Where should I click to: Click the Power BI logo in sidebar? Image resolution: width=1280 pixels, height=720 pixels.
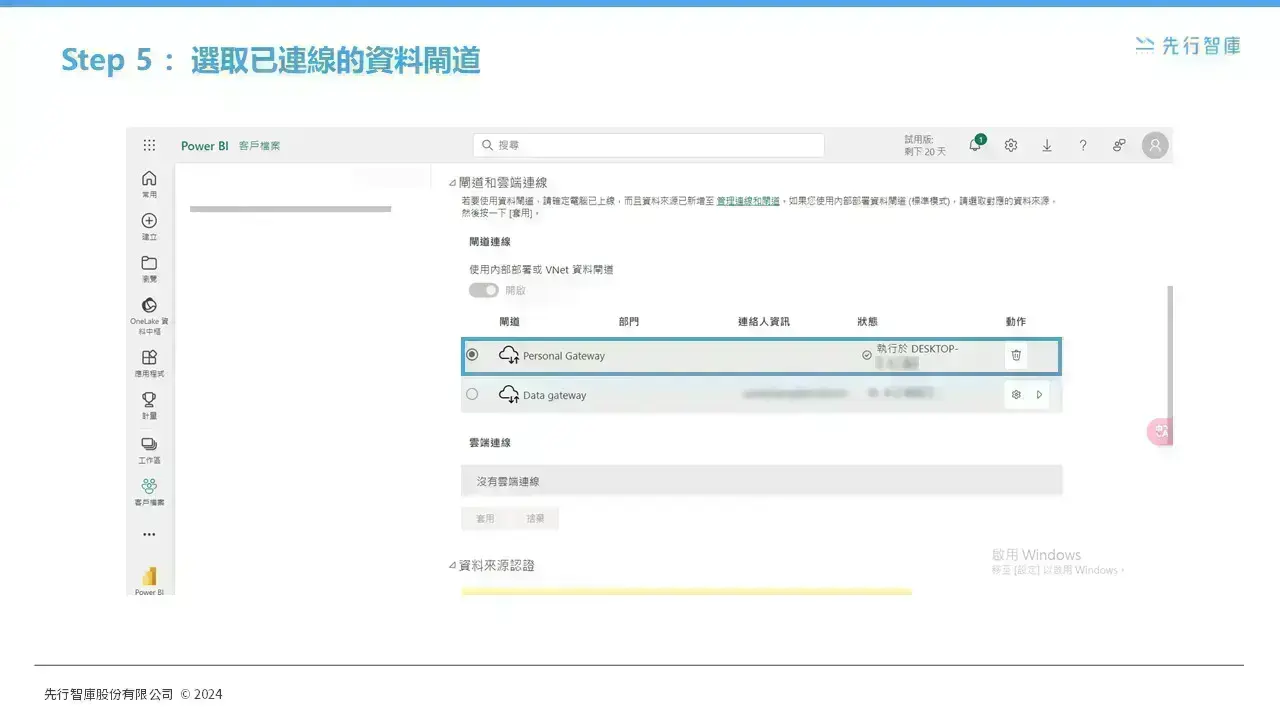coord(149,580)
